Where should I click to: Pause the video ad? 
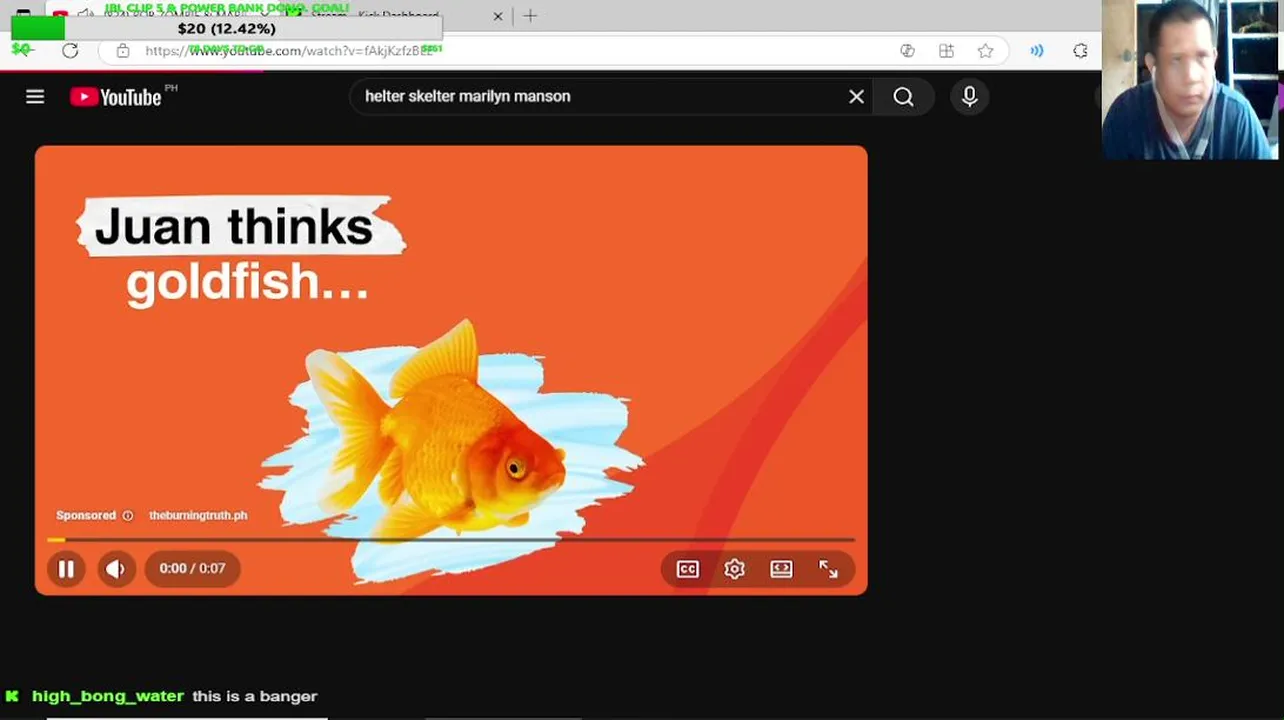66,569
